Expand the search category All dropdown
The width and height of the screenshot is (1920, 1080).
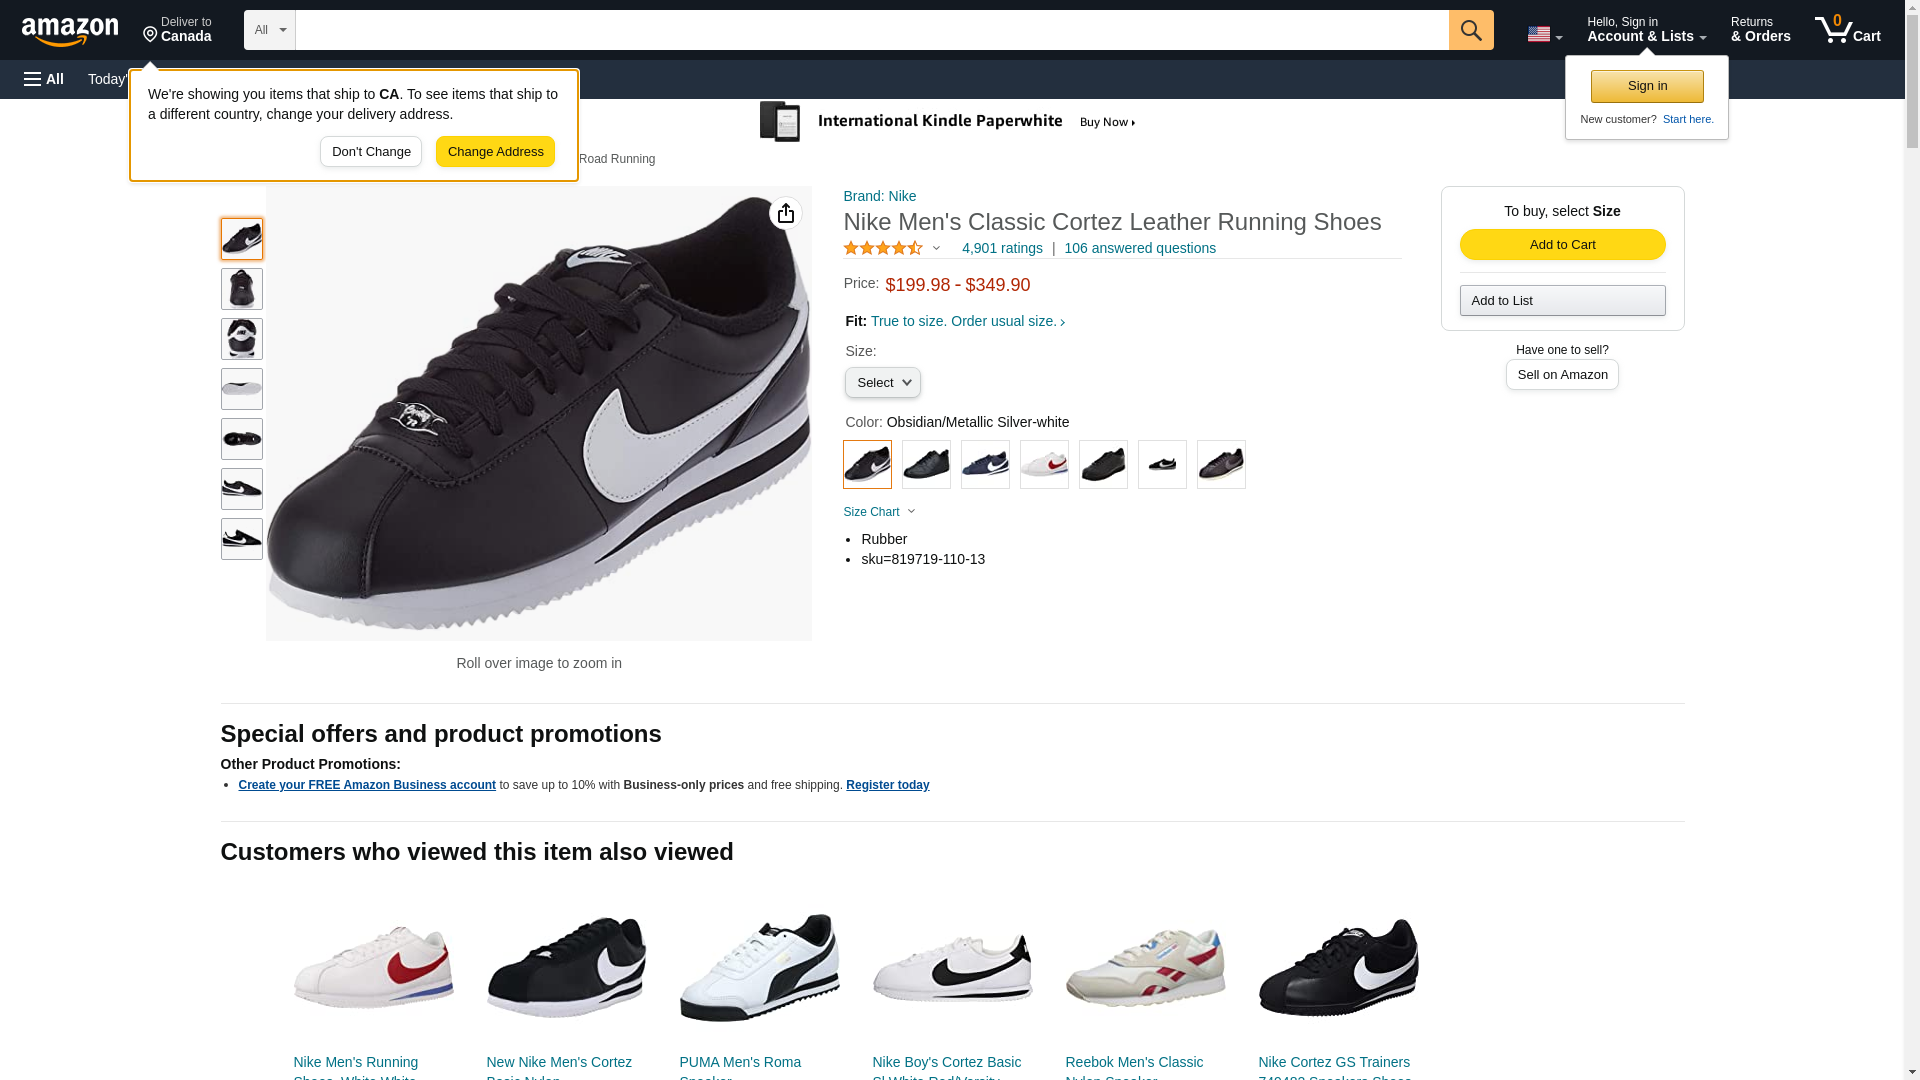(269, 30)
